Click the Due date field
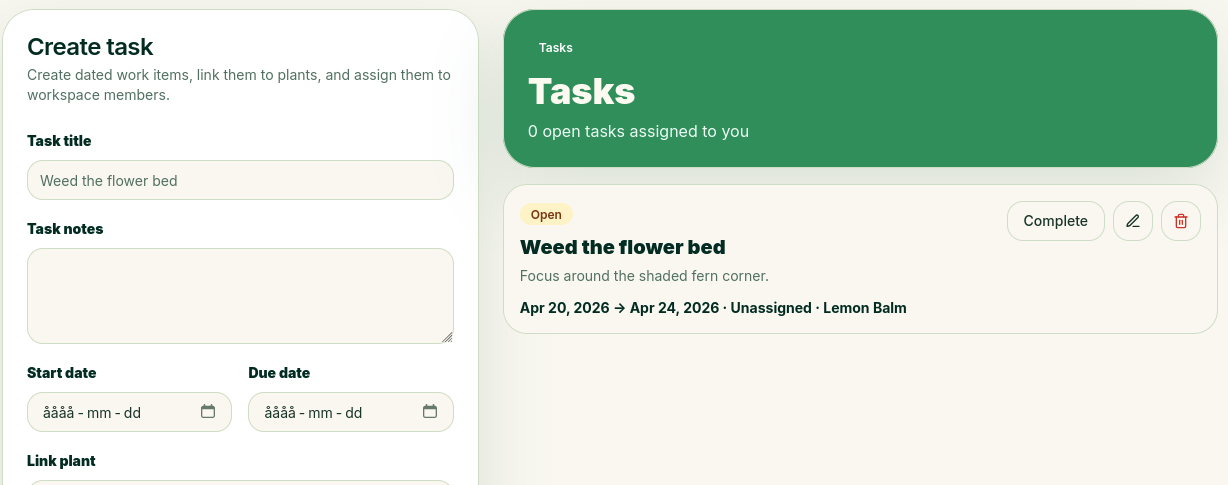Screen dimensions: 1228x485 point(351,412)
